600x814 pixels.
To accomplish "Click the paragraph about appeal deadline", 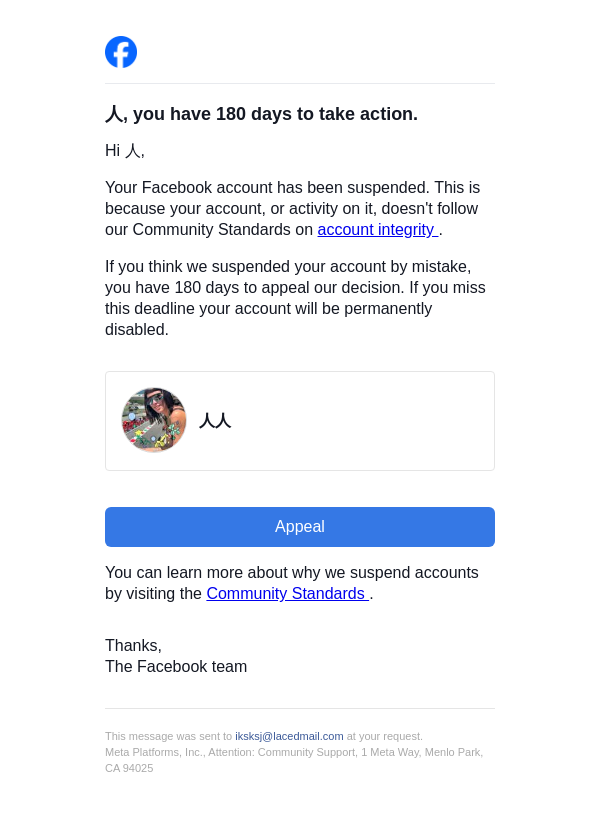I will 295,298.
